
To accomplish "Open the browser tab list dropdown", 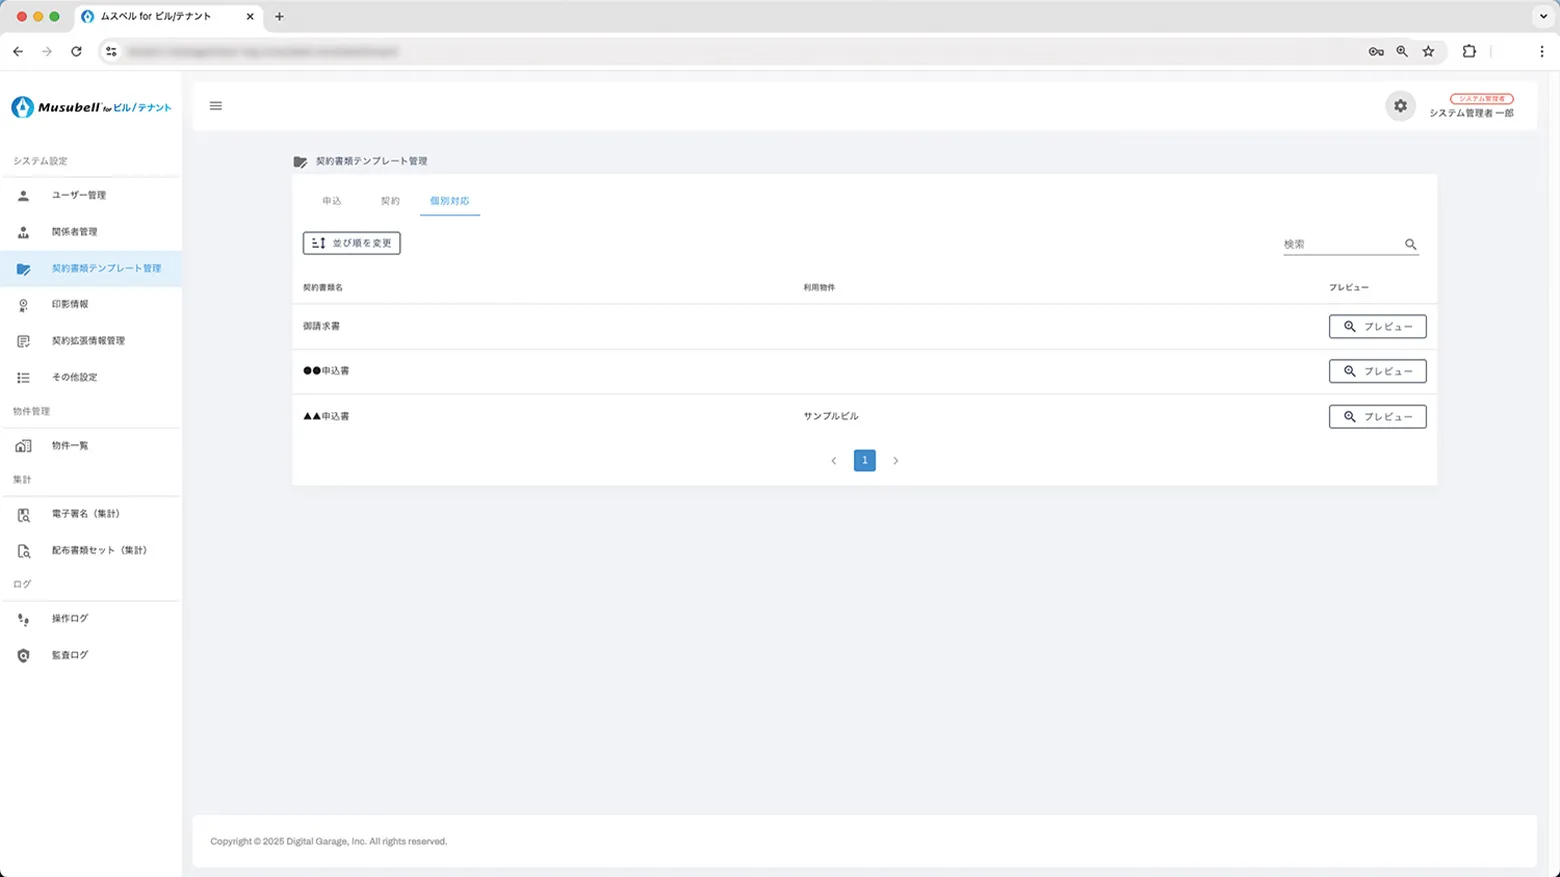I will [x=1543, y=16].
